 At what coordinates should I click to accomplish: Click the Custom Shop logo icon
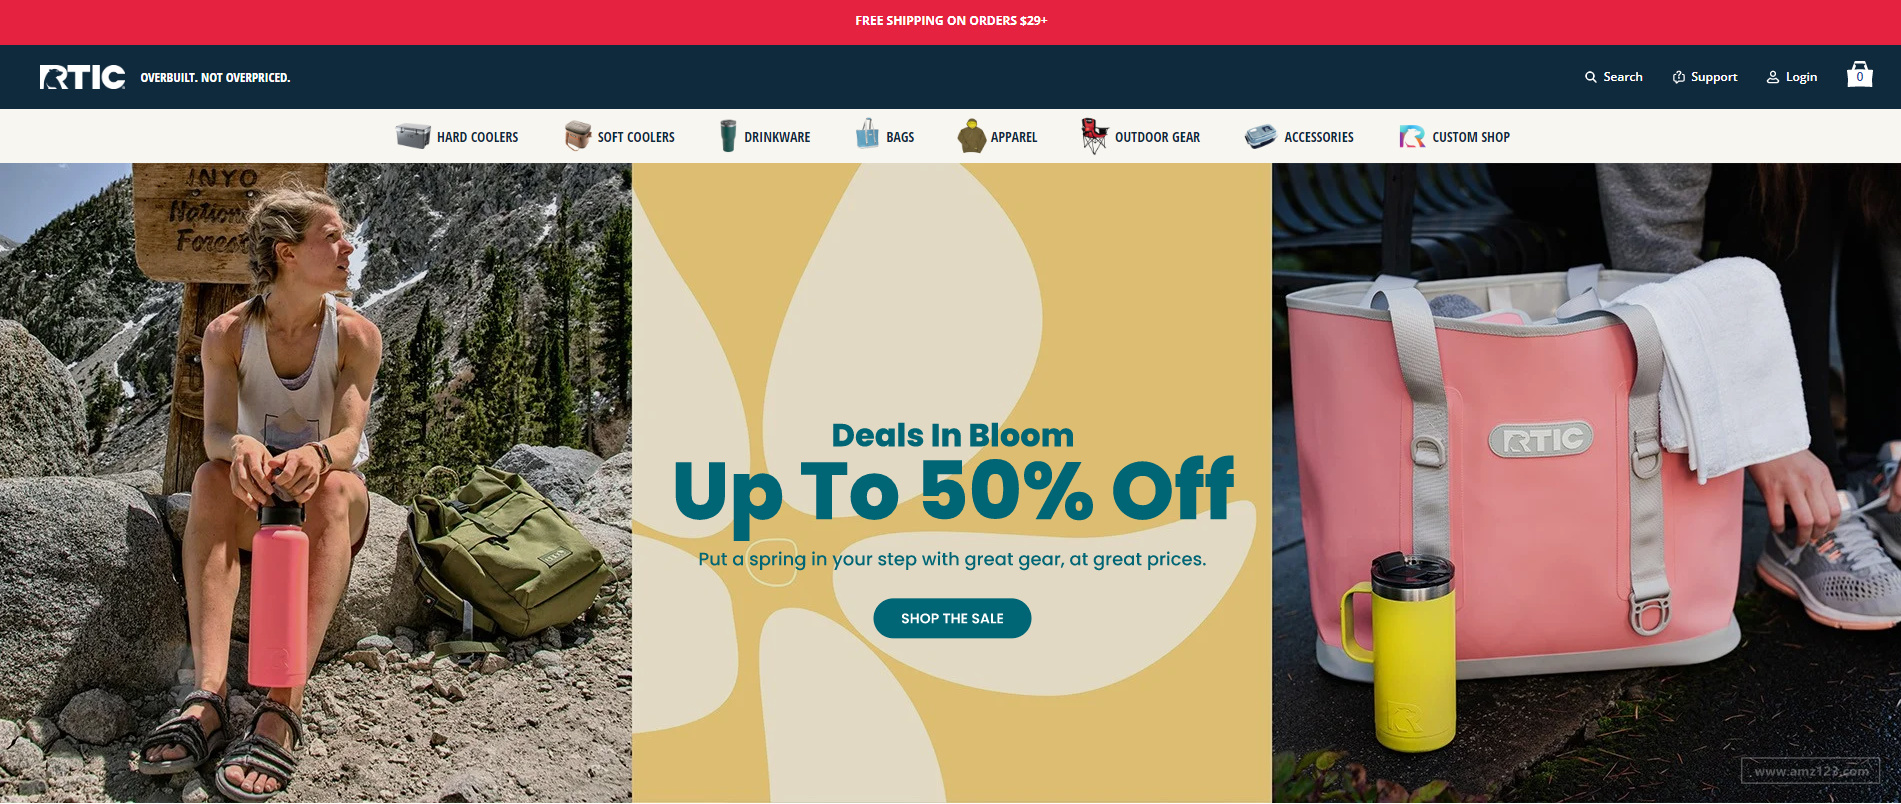[x=1412, y=136]
